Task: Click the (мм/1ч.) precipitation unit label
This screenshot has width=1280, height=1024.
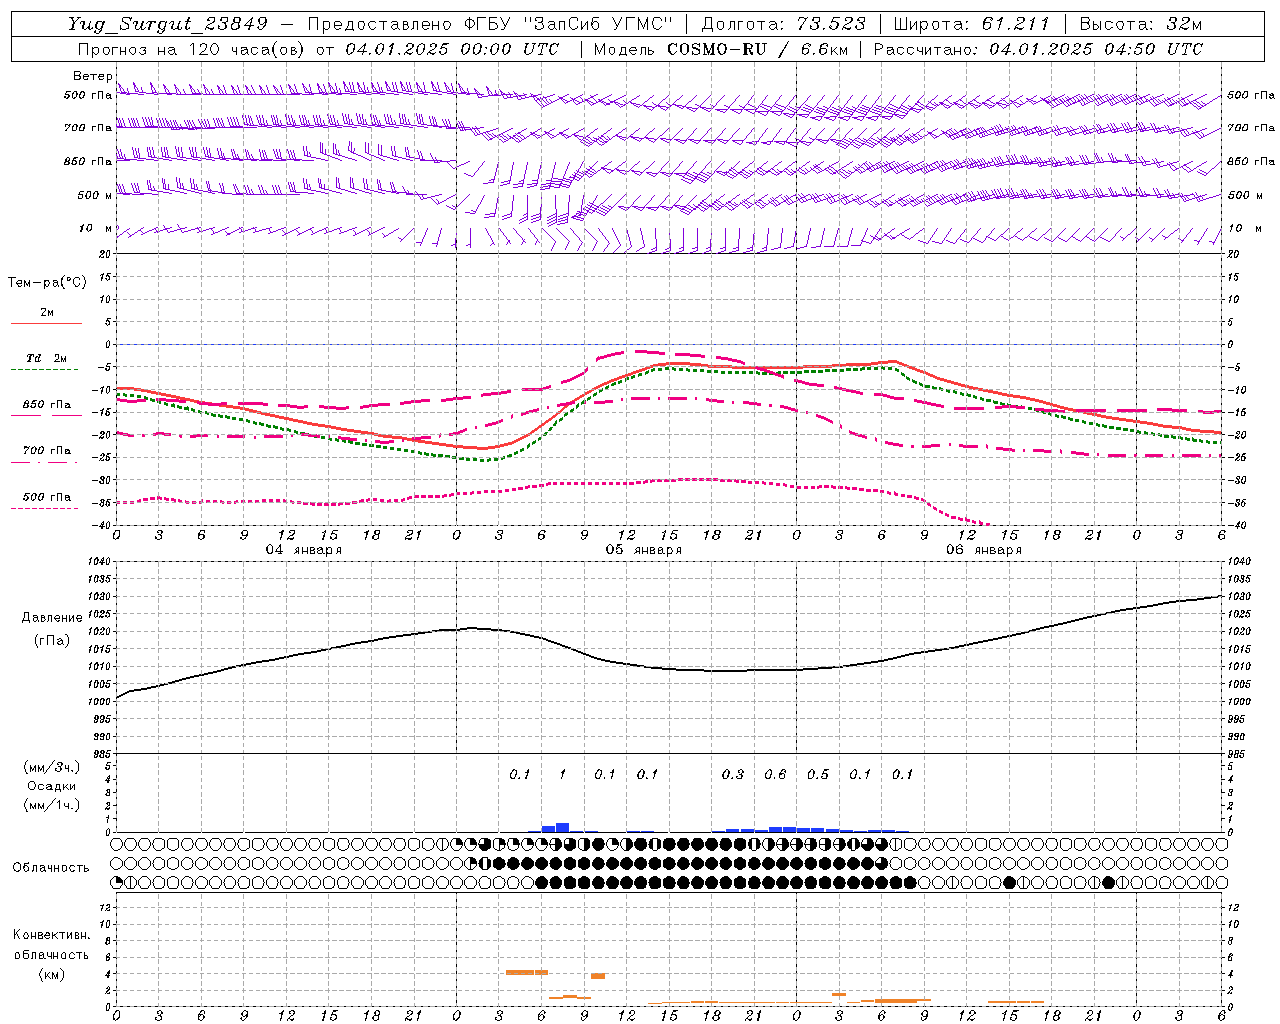Action: coord(52,805)
